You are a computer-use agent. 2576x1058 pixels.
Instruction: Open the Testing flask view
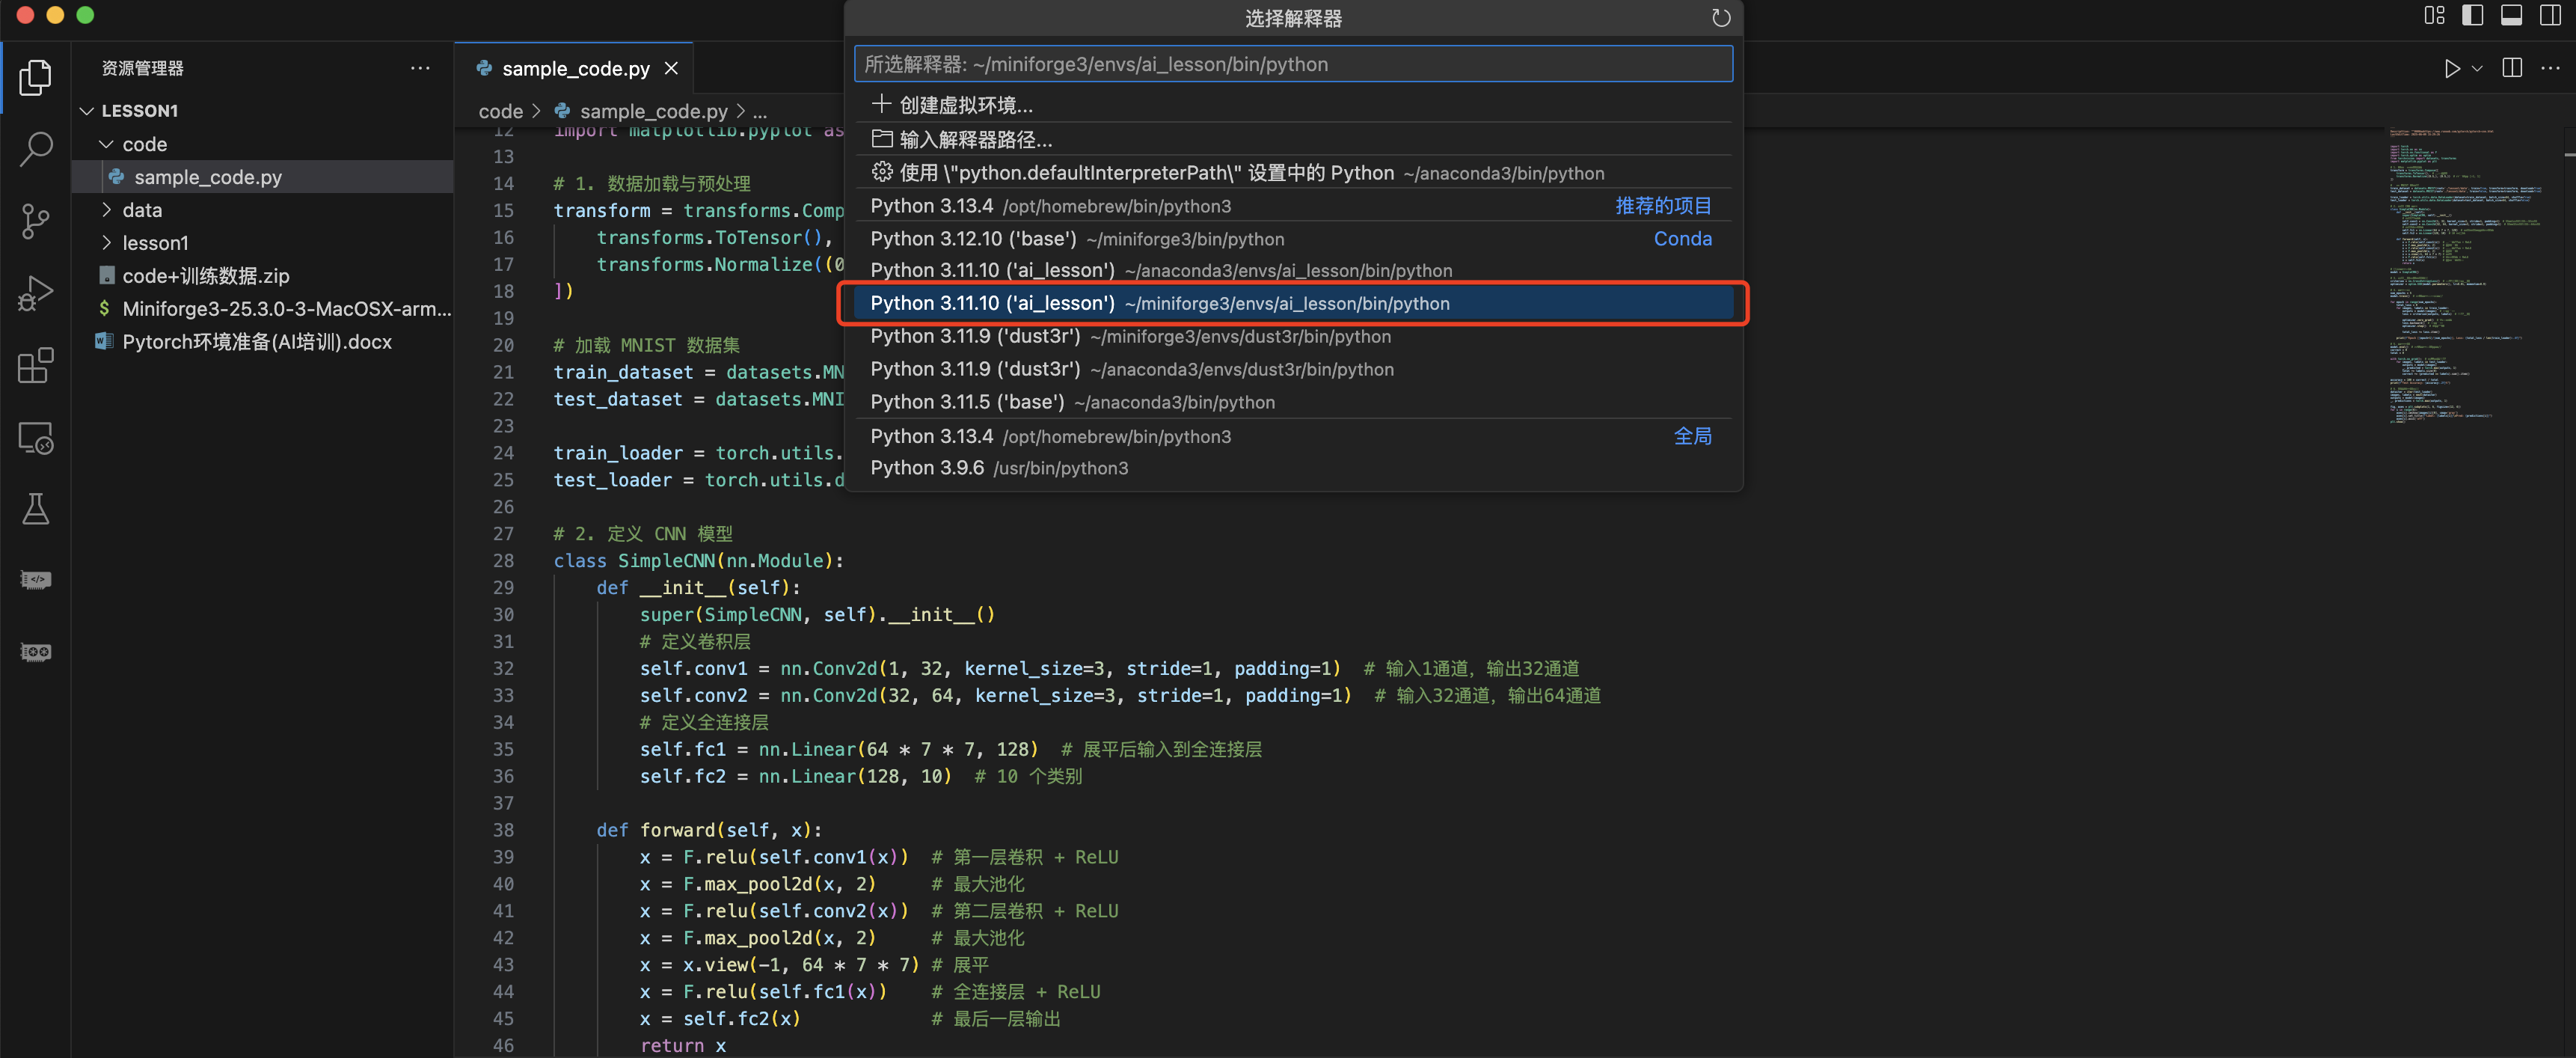pyautogui.click(x=36, y=509)
